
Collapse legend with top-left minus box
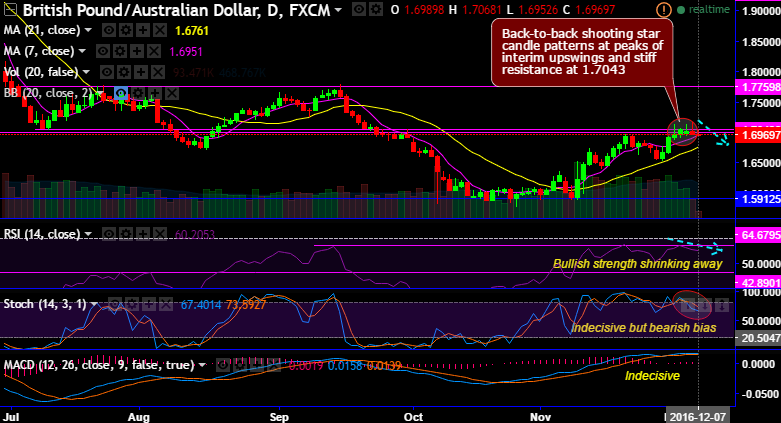10,9
